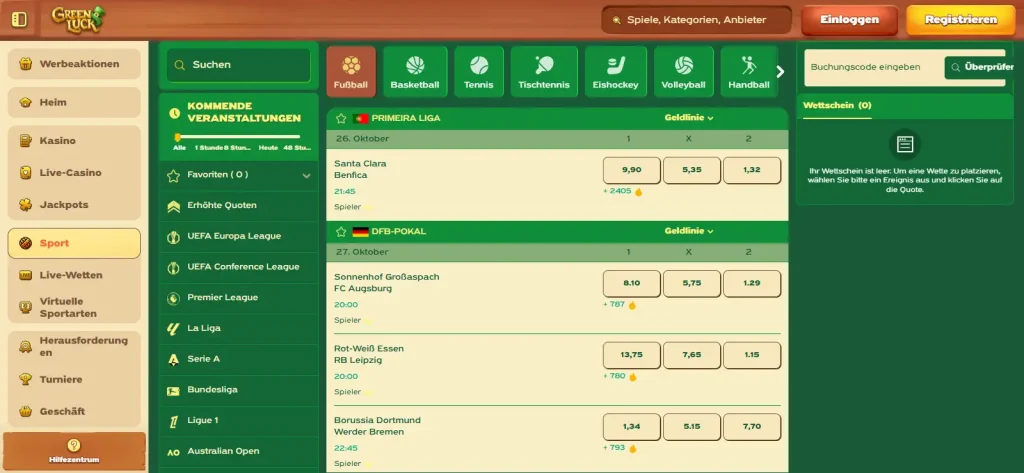1024x473 pixels.
Task: Open Live-Wetten section
Action: pyautogui.click(x=74, y=275)
